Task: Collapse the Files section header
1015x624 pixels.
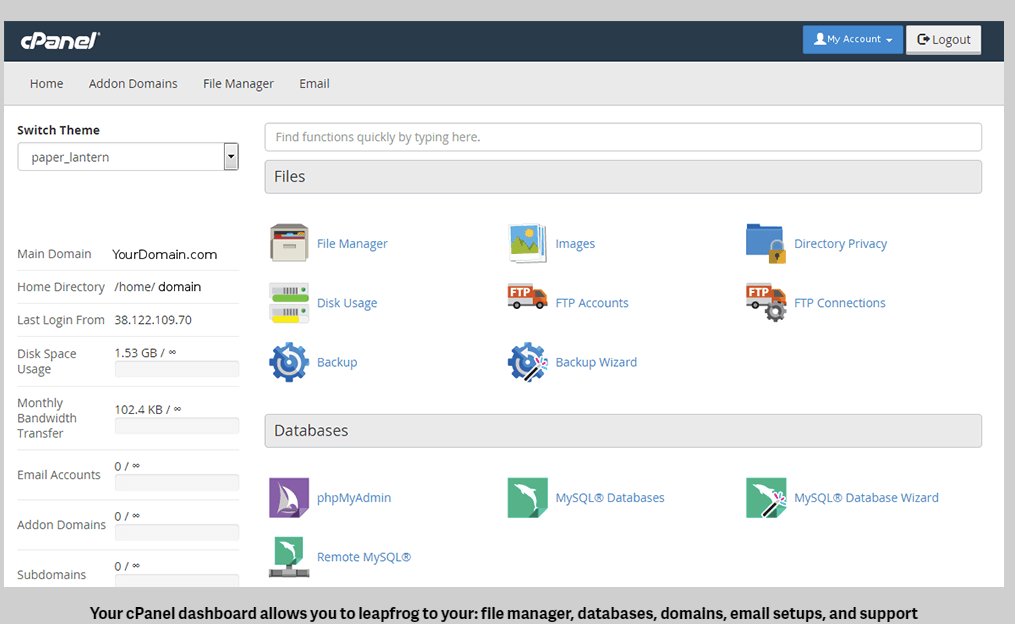Action: pyautogui.click(x=622, y=177)
